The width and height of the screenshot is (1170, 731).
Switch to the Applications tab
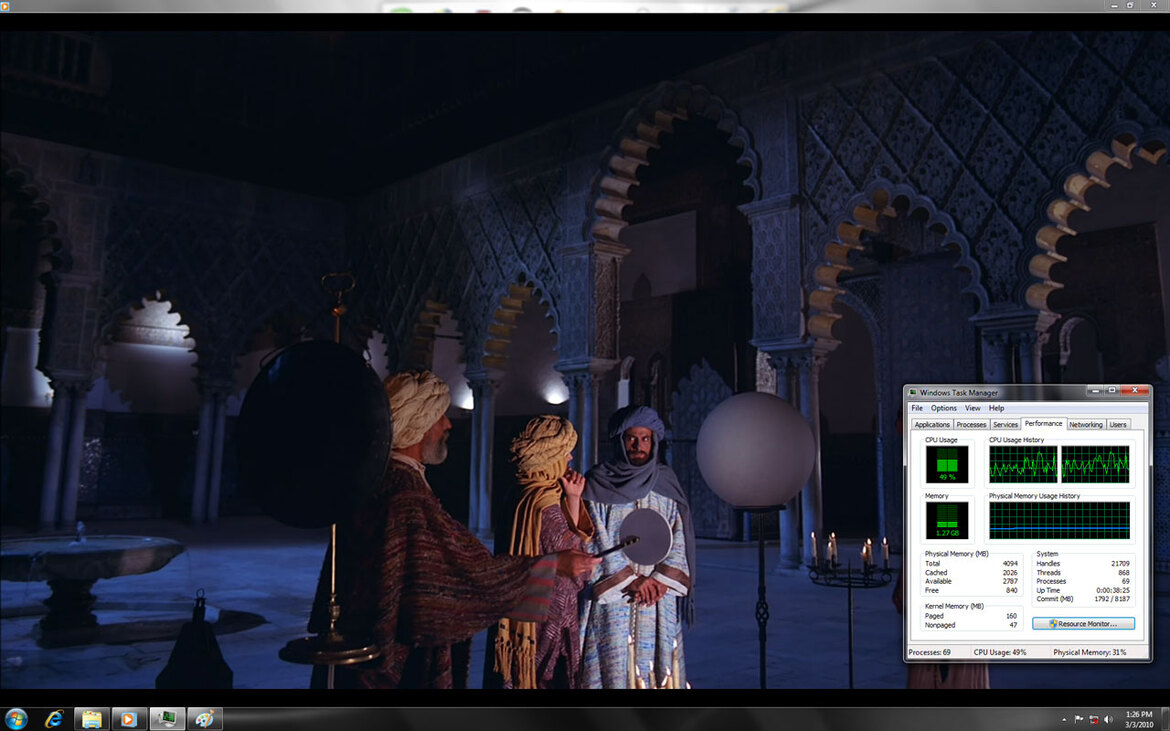click(932, 424)
